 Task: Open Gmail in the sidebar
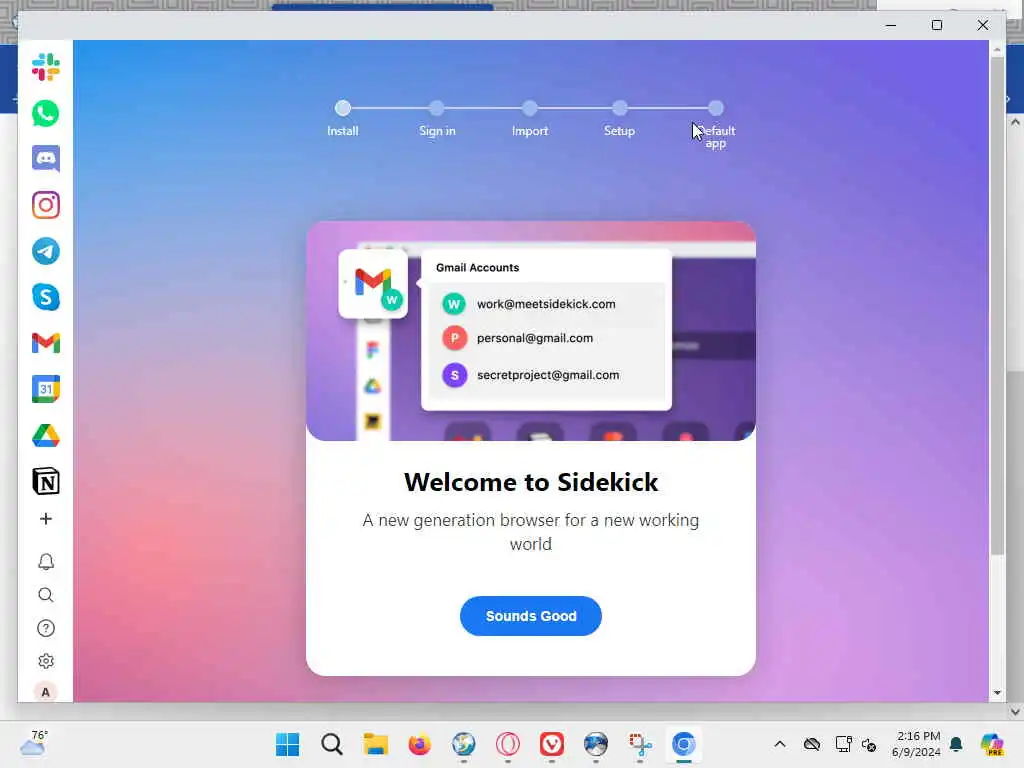(x=46, y=343)
